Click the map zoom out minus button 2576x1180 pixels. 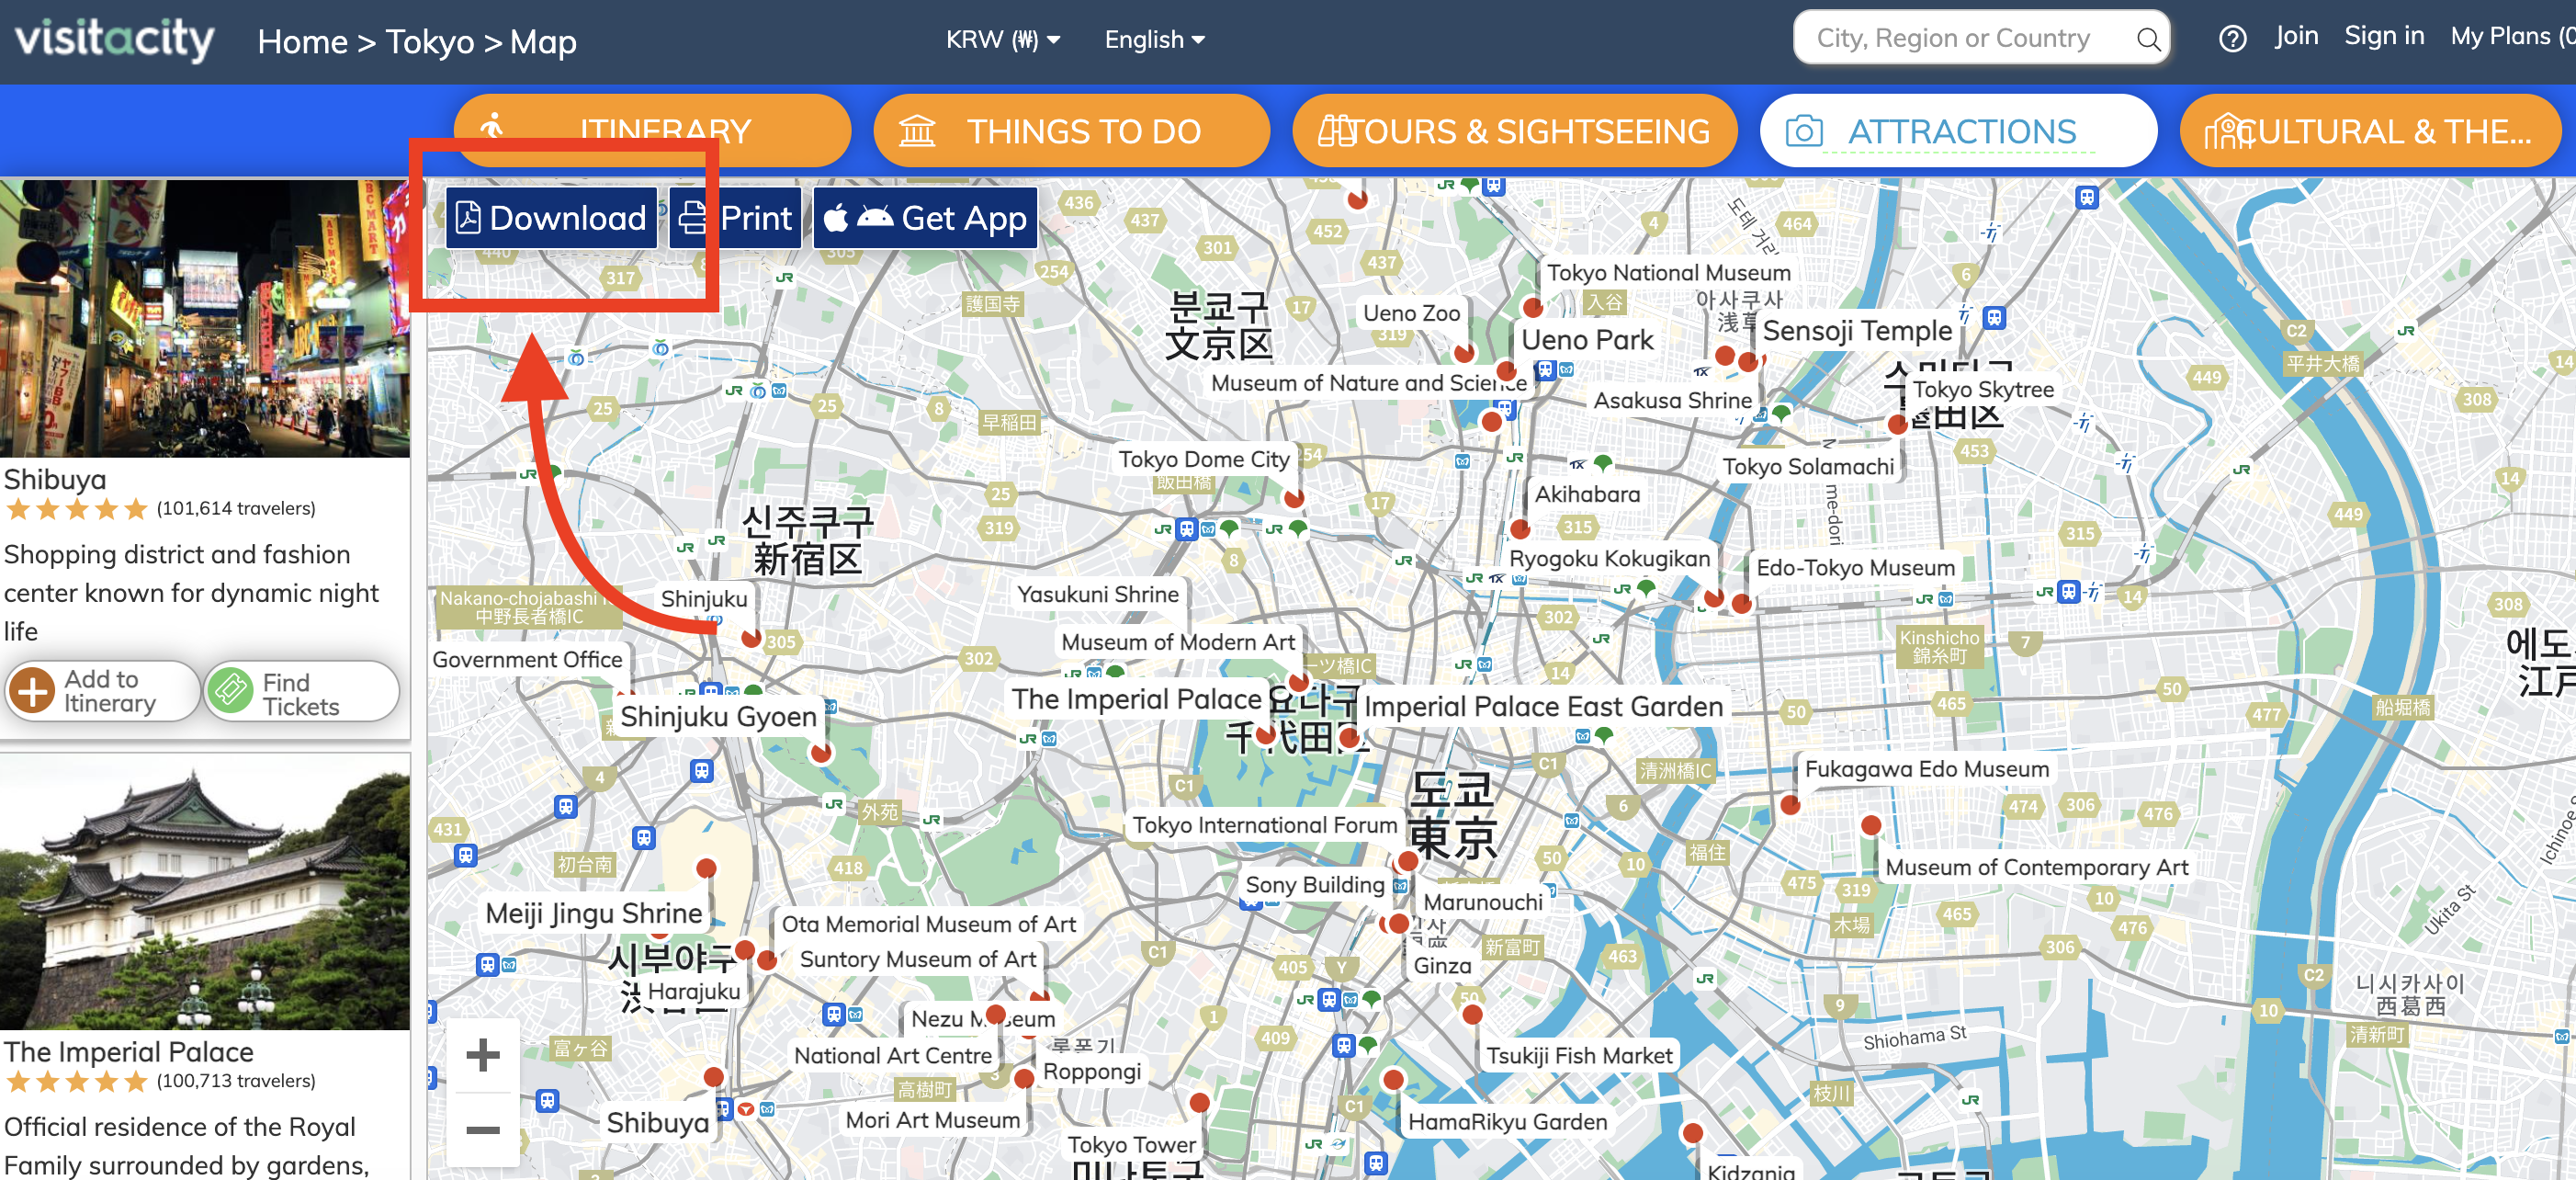pos(483,1130)
